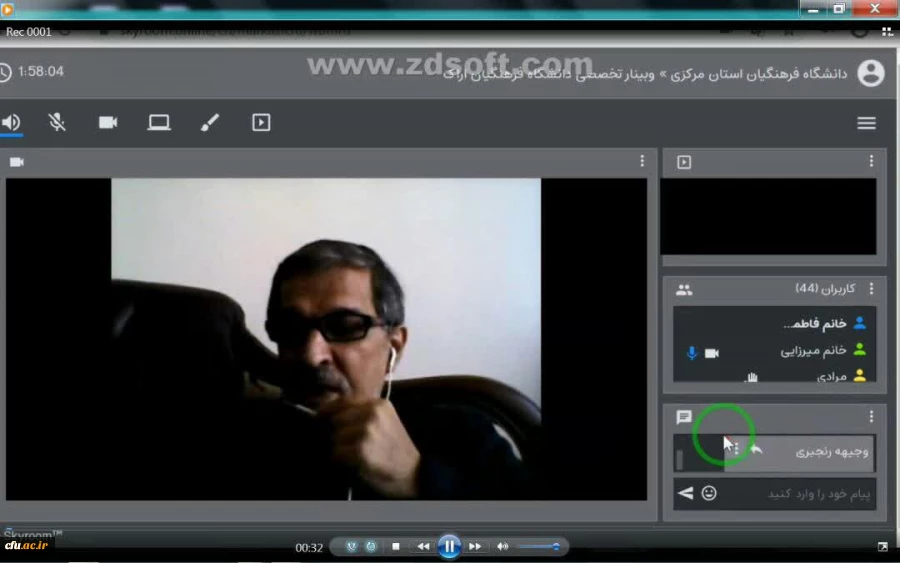The image size is (900, 563).
Task: Open video panel three-dot options menu
Action: 642,161
